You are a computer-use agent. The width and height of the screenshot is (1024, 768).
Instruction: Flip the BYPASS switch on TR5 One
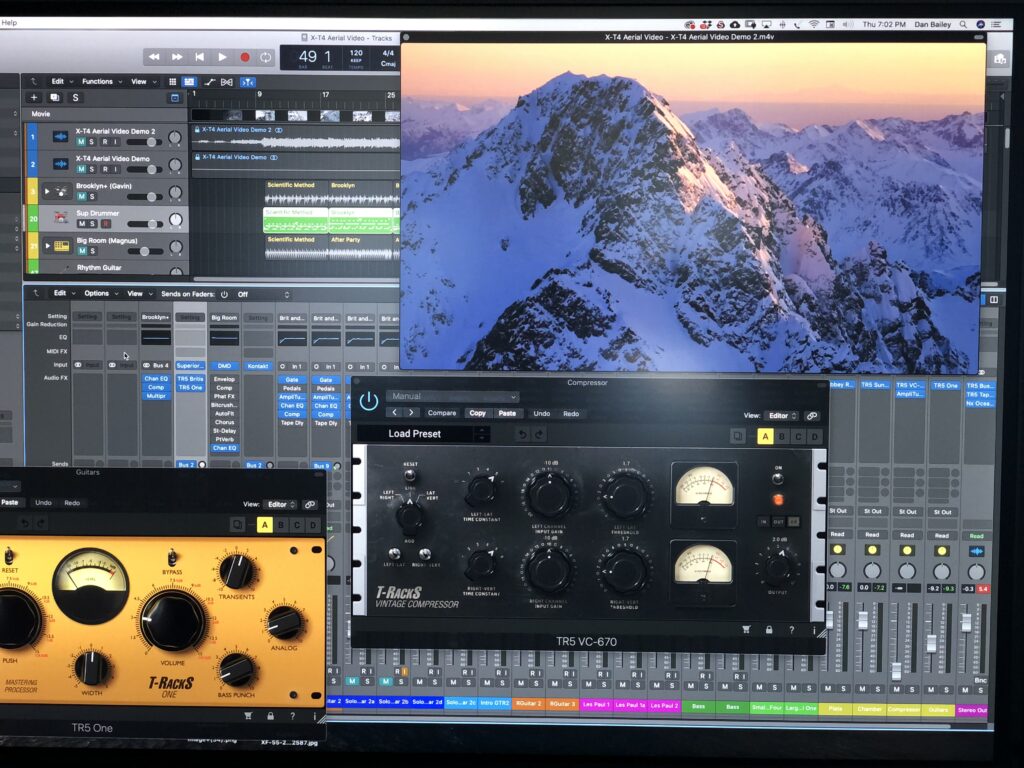pos(172,557)
